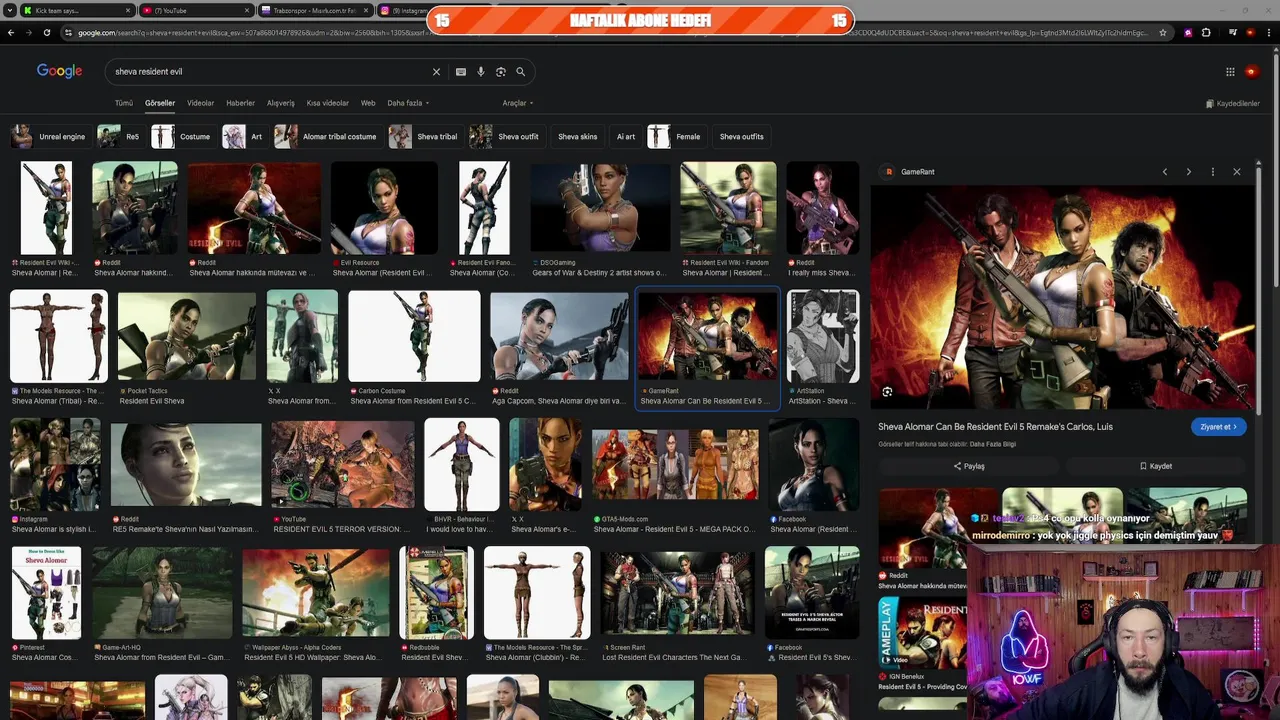Image resolution: width=1280 pixels, height=720 pixels.
Task: Select the Alomar tribal costume chip
Action: (328, 137)
